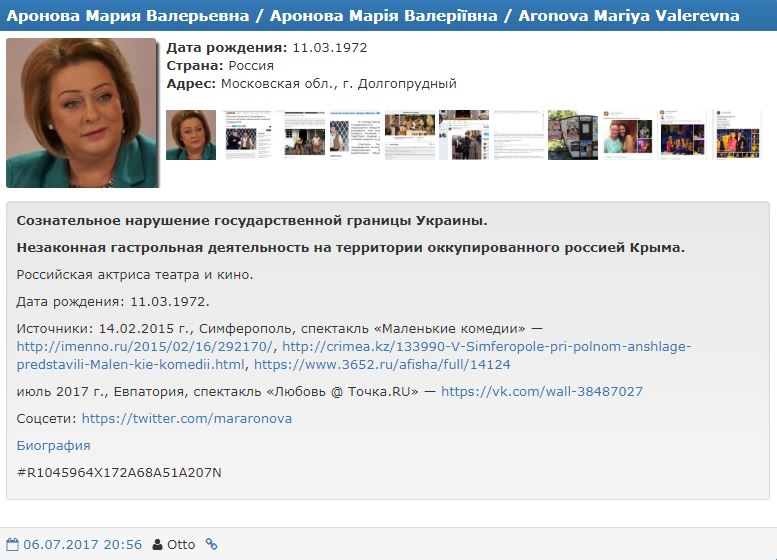Image resolution: width=777 pixels, height=560 pixels.
Task: Click the text Российская актриса театра и кино
Action: pos(135,275)
